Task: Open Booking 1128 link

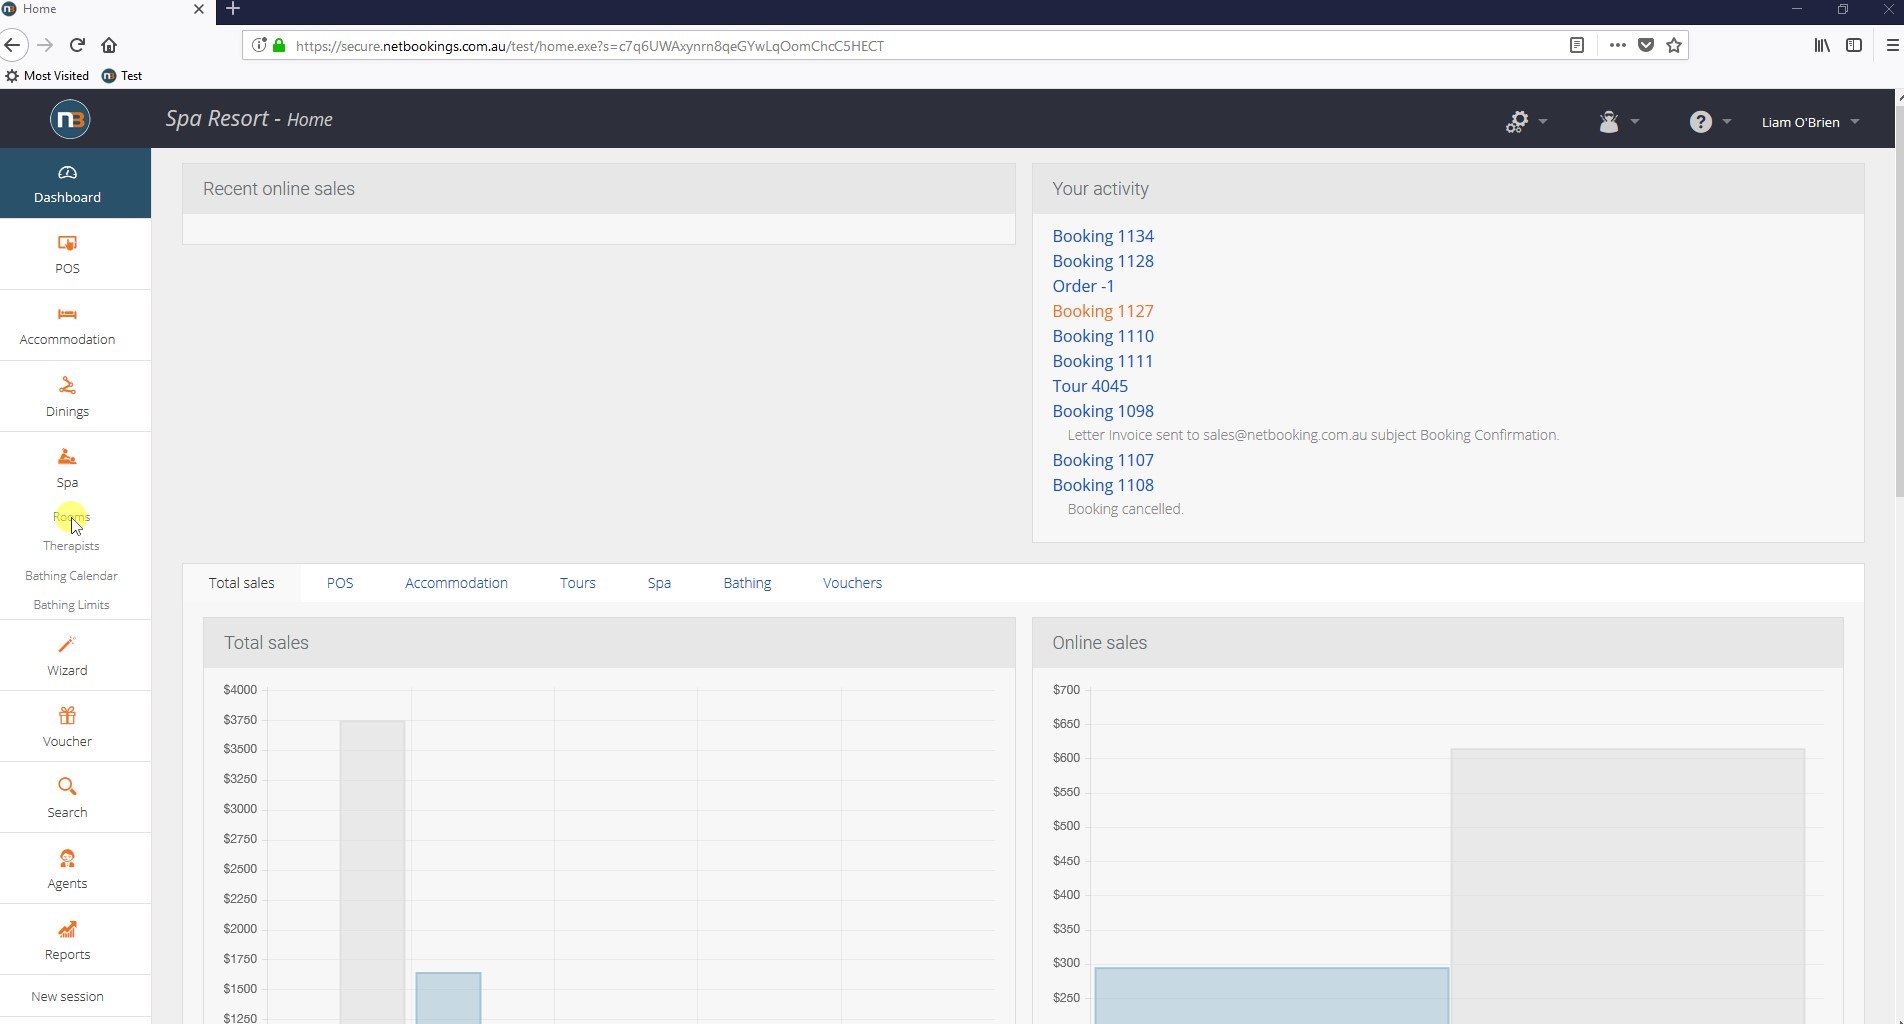Action: tap(1102, 261)
